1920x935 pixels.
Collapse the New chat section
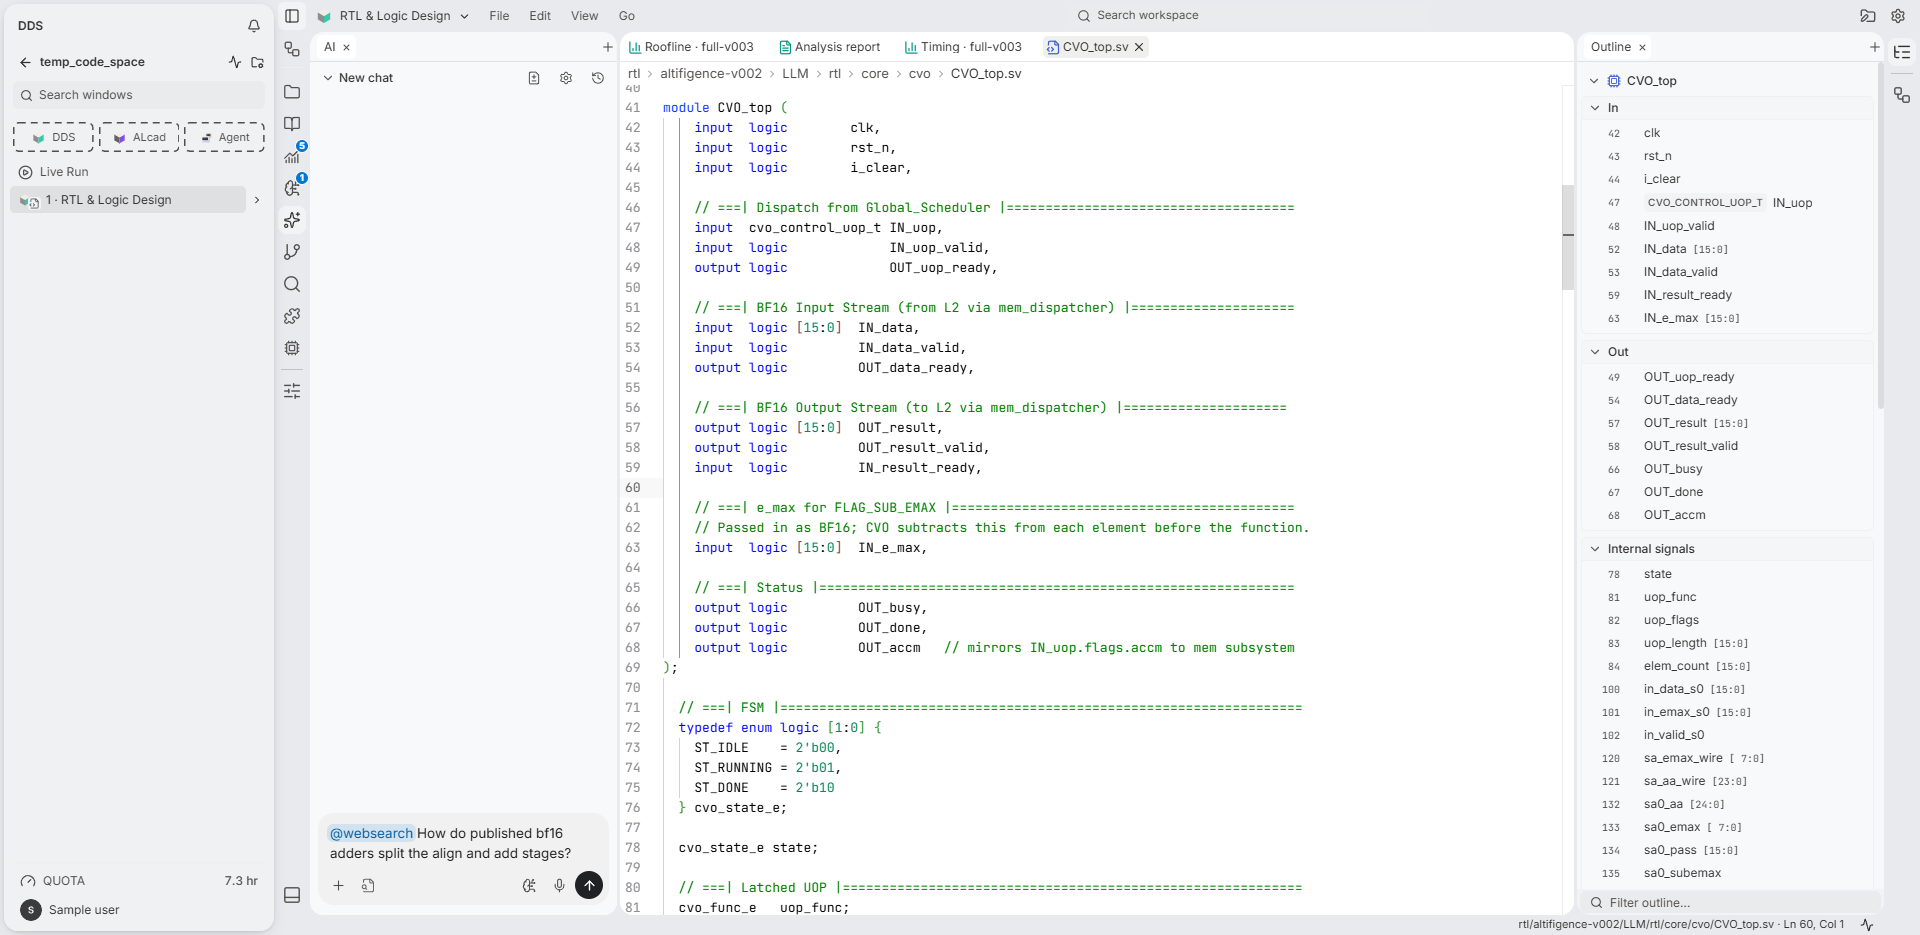(328, 78)
